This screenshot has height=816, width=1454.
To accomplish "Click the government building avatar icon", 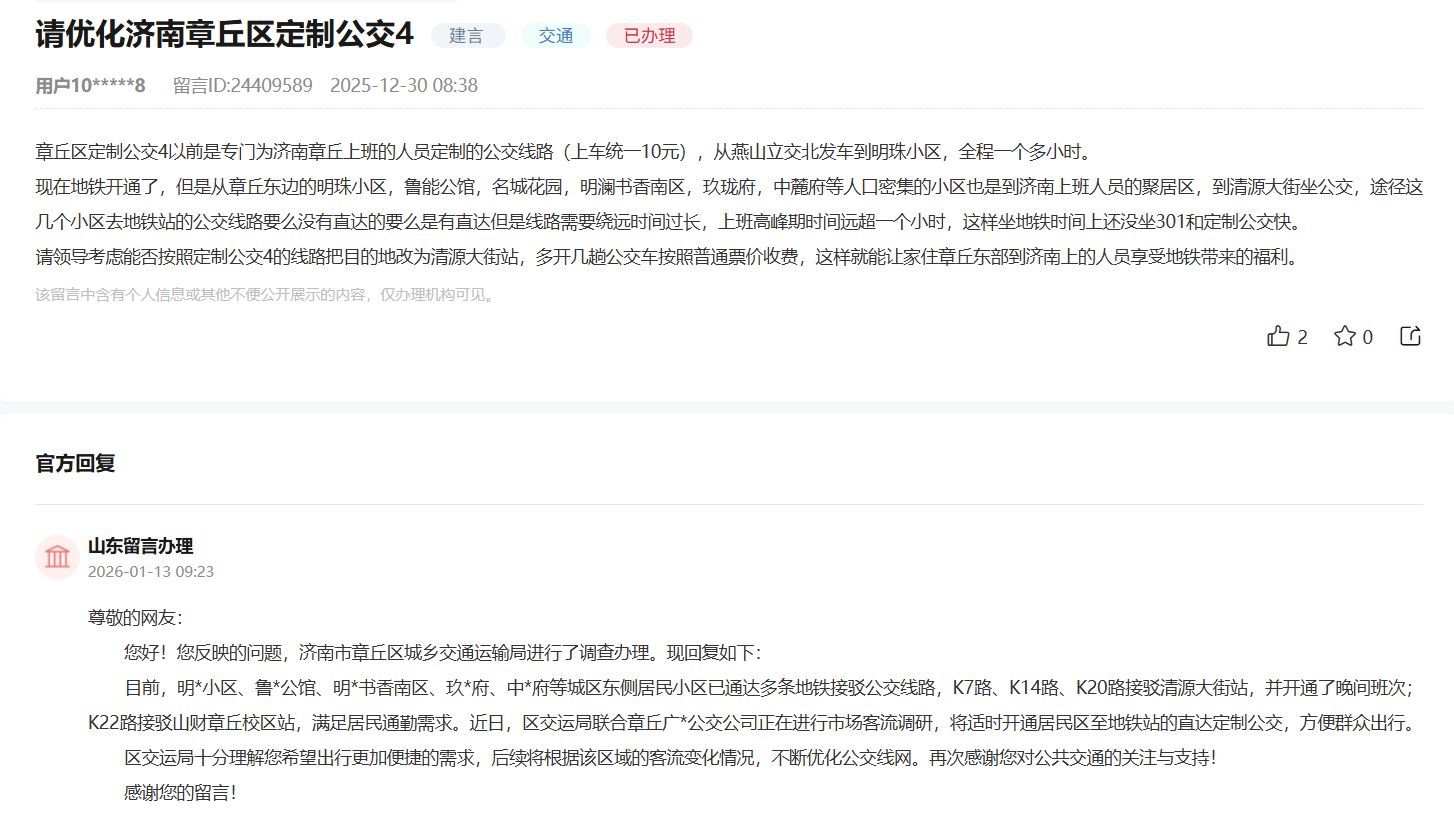I will point(57,557).
